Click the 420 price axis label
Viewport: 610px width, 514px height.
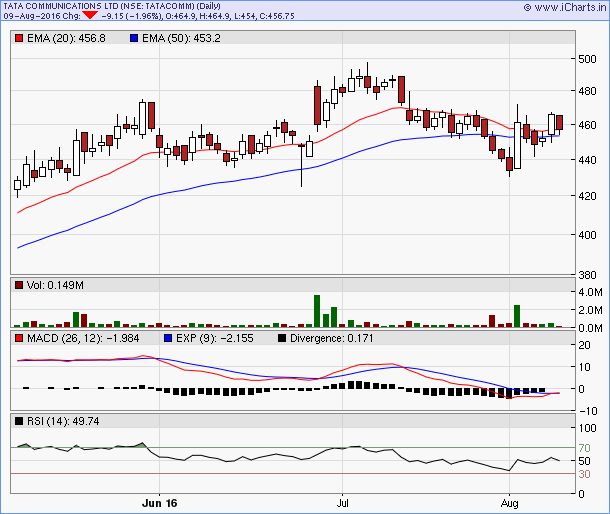pos(587,196)
